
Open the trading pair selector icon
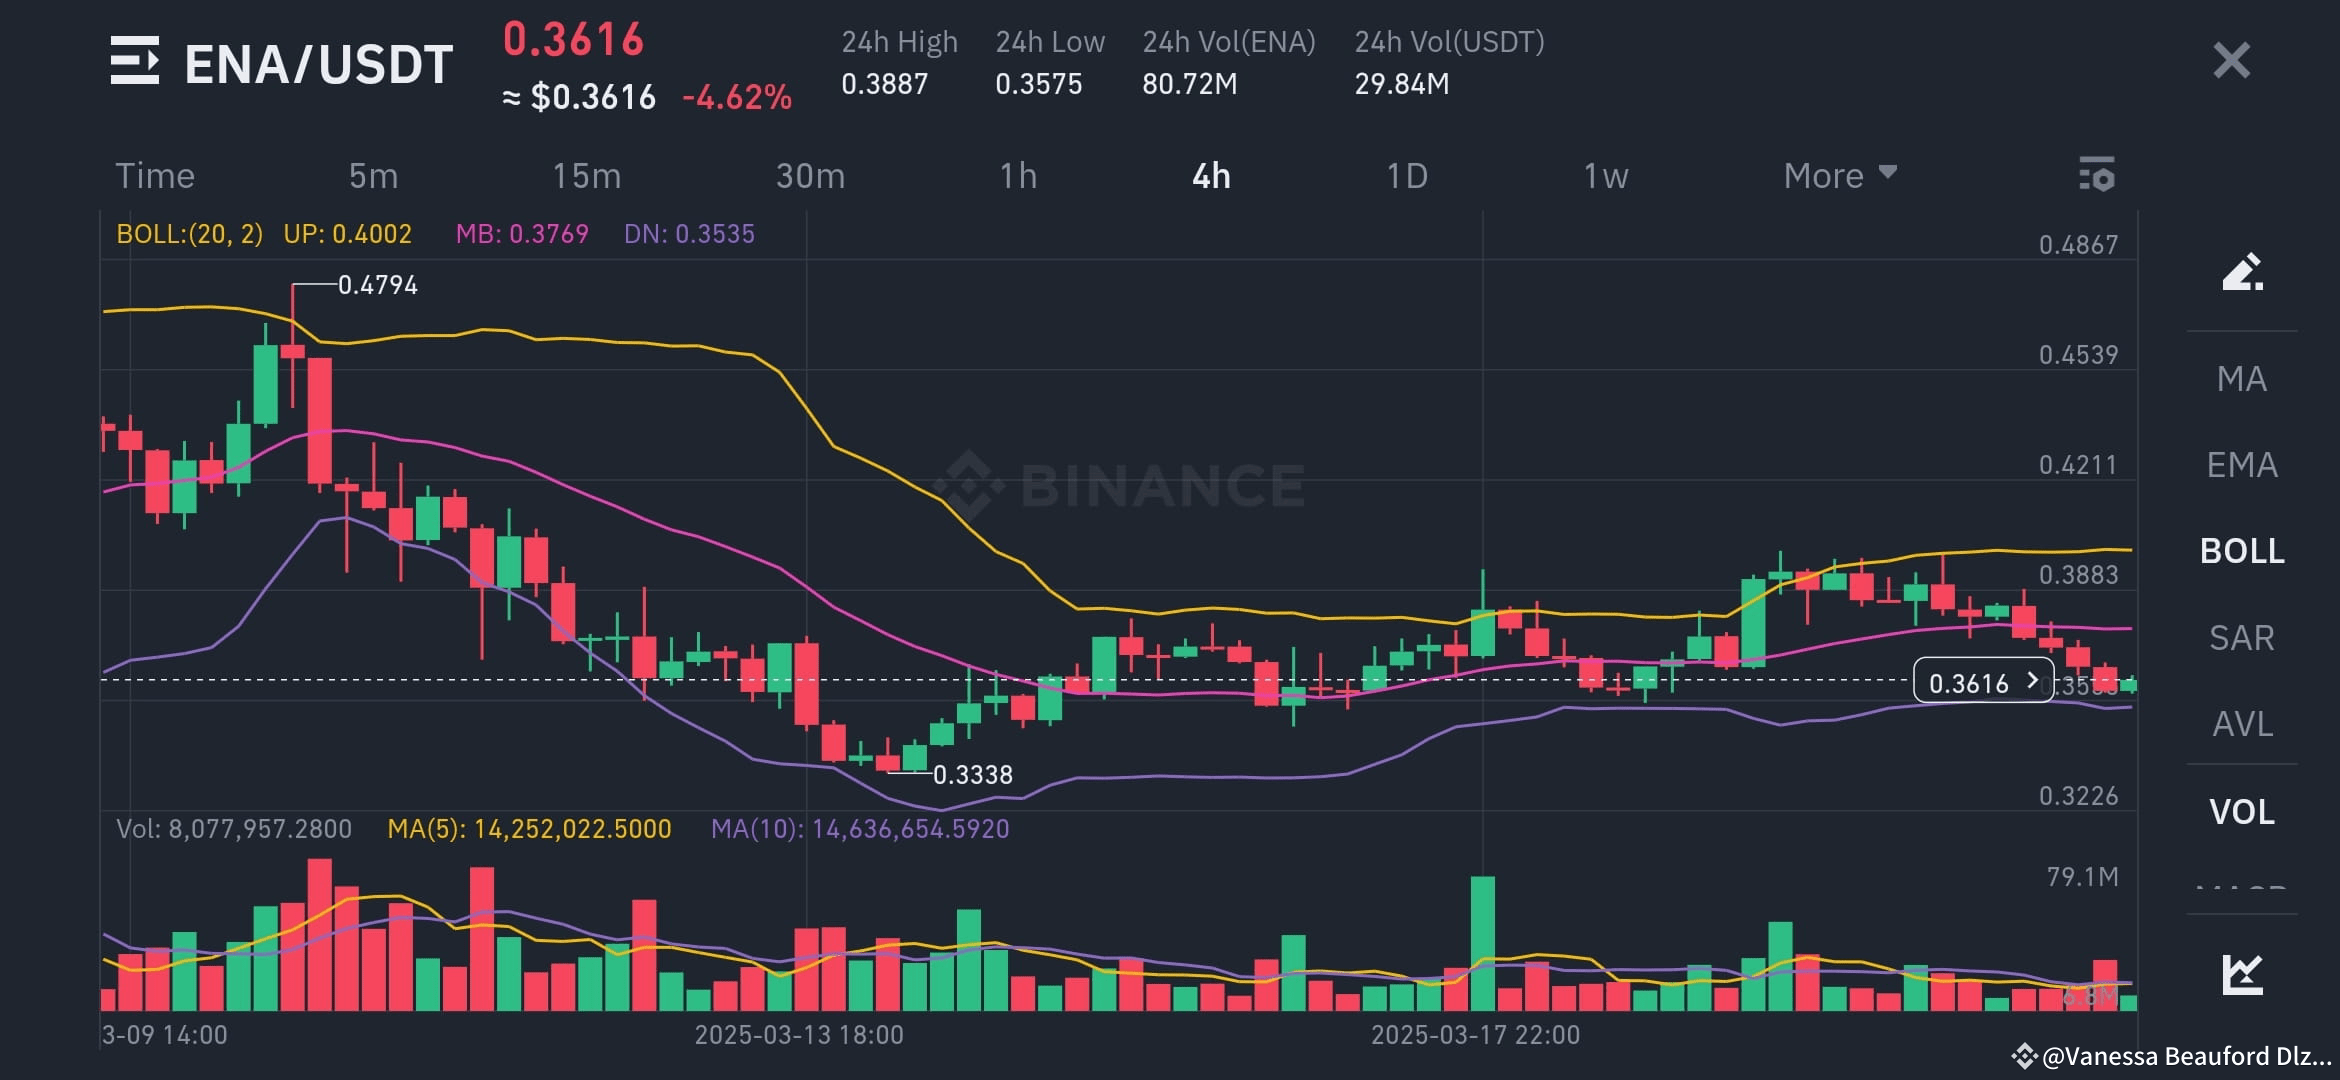[136, 62]
